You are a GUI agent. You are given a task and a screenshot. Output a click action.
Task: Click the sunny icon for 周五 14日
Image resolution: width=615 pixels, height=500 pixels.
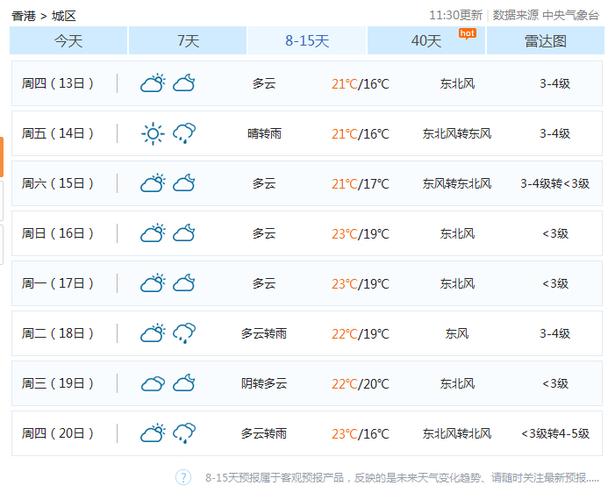[153, 134]
